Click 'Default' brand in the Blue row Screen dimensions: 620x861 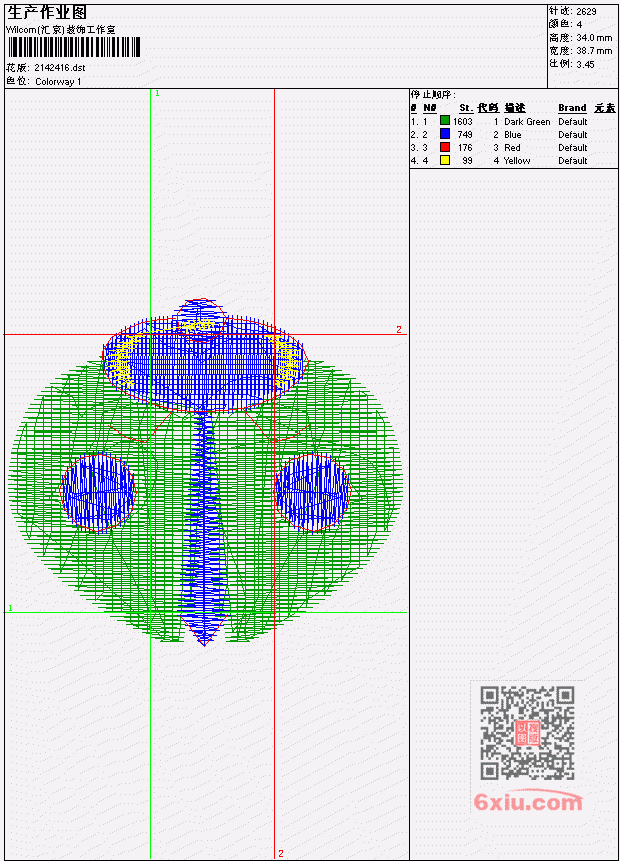tap(573, 135)
